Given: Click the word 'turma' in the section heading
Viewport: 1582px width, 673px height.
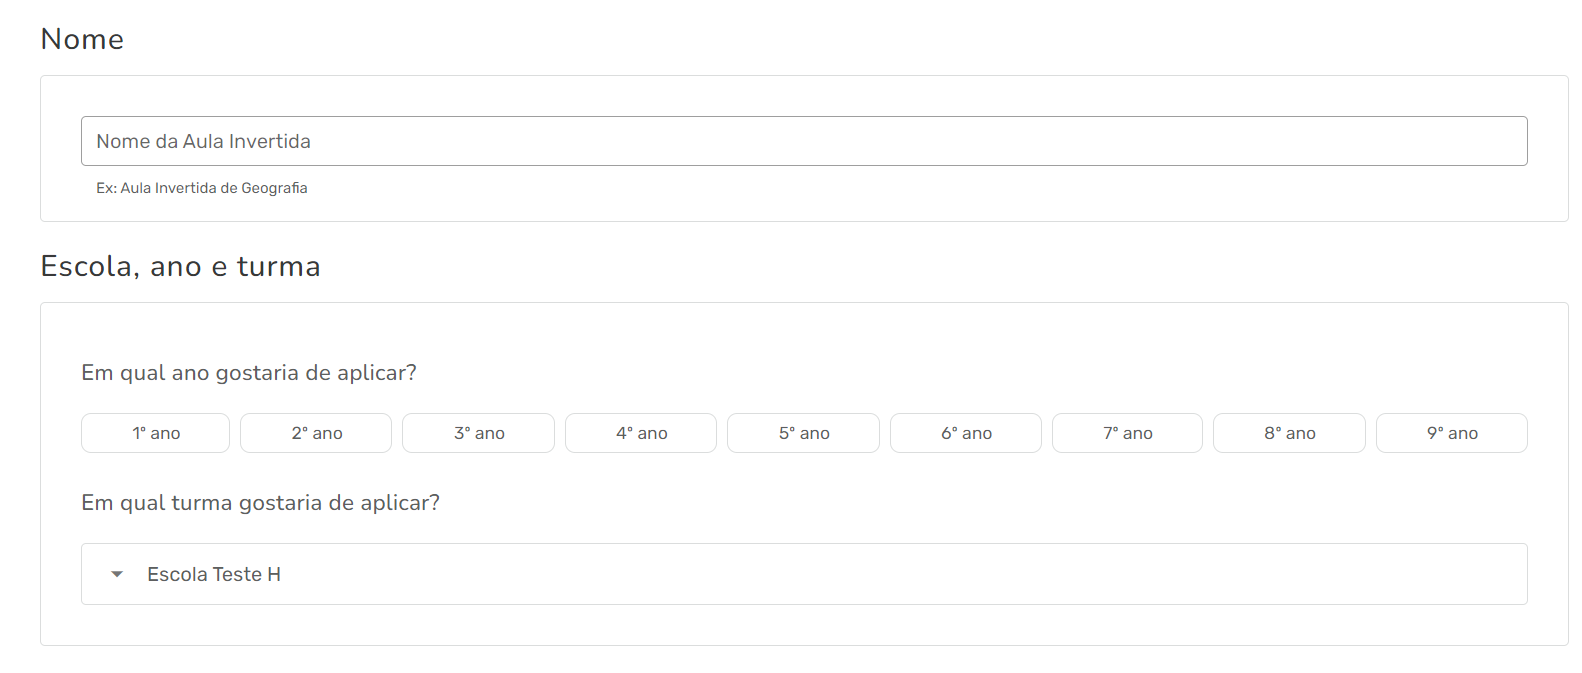Looking at the screenshot, I should coord(278,266).
